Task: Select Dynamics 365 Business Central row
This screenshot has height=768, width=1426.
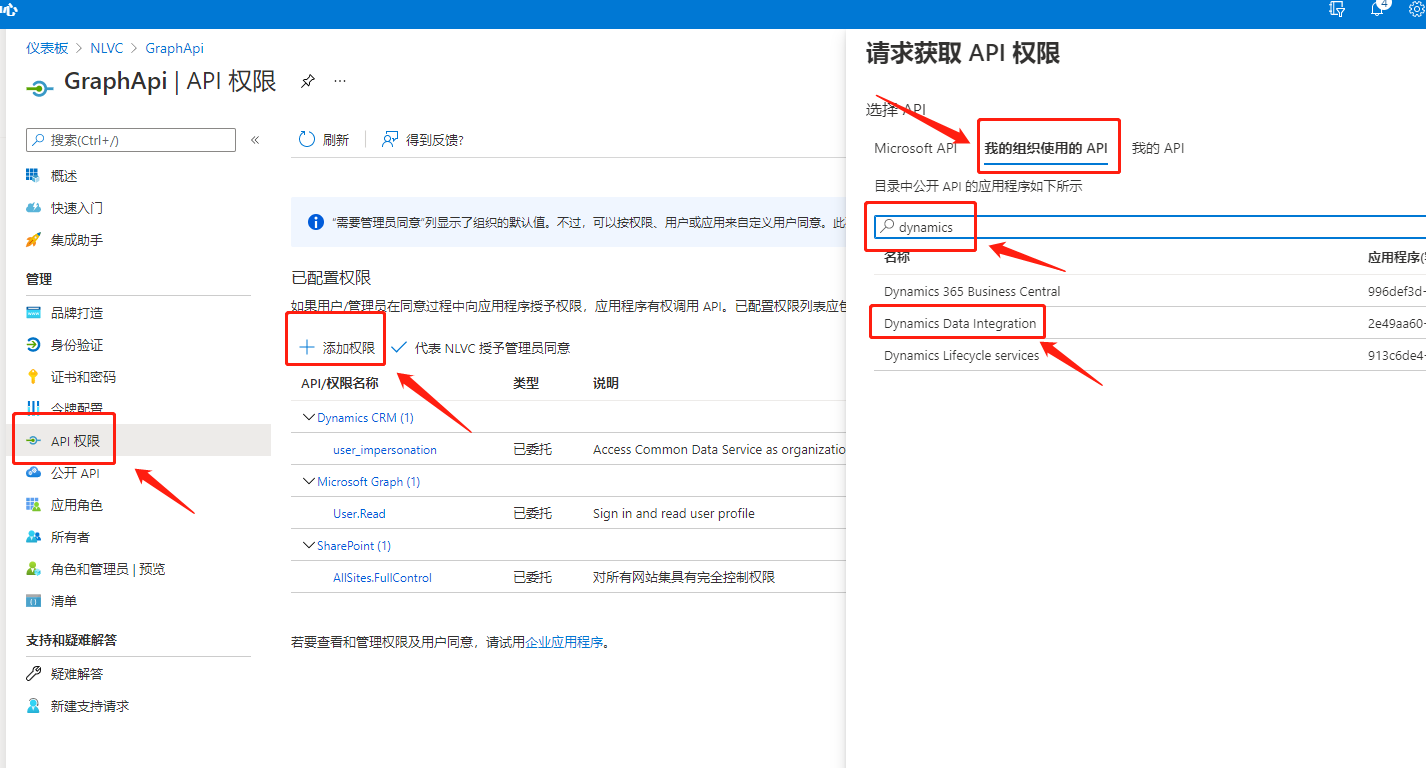Action: [1150, 291]
